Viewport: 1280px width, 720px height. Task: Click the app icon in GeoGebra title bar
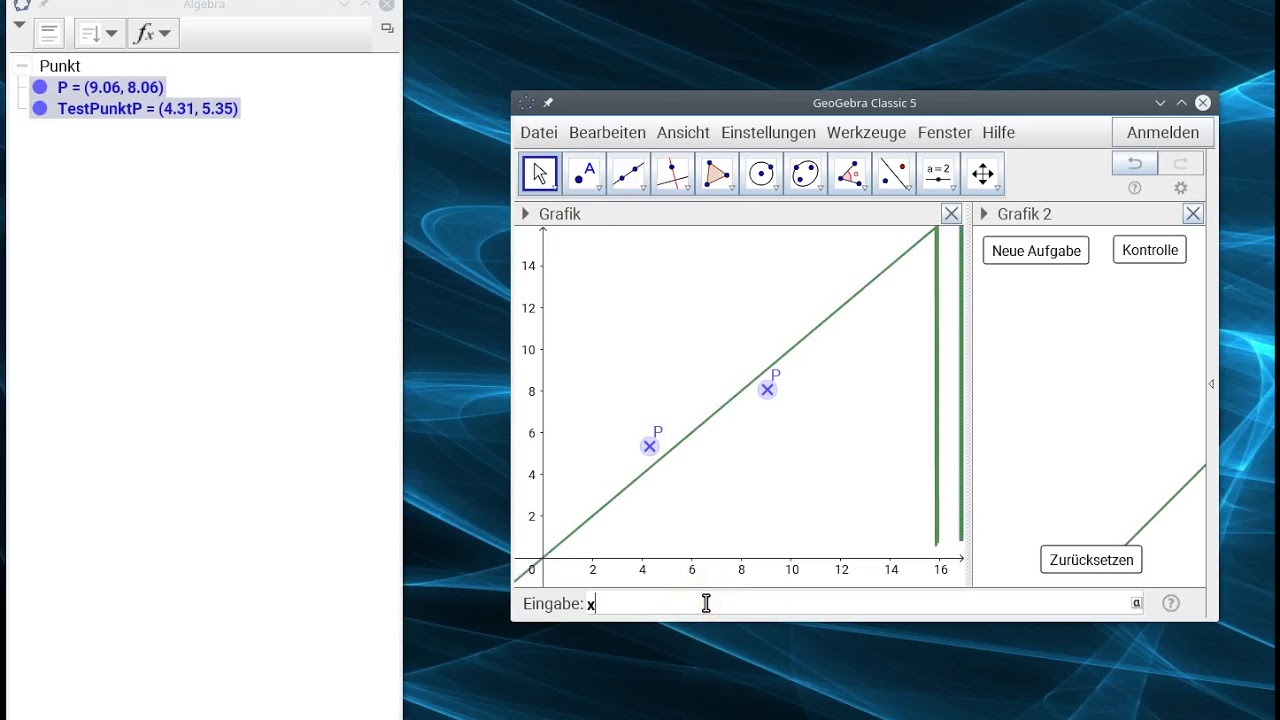click(x=527, y=103)
